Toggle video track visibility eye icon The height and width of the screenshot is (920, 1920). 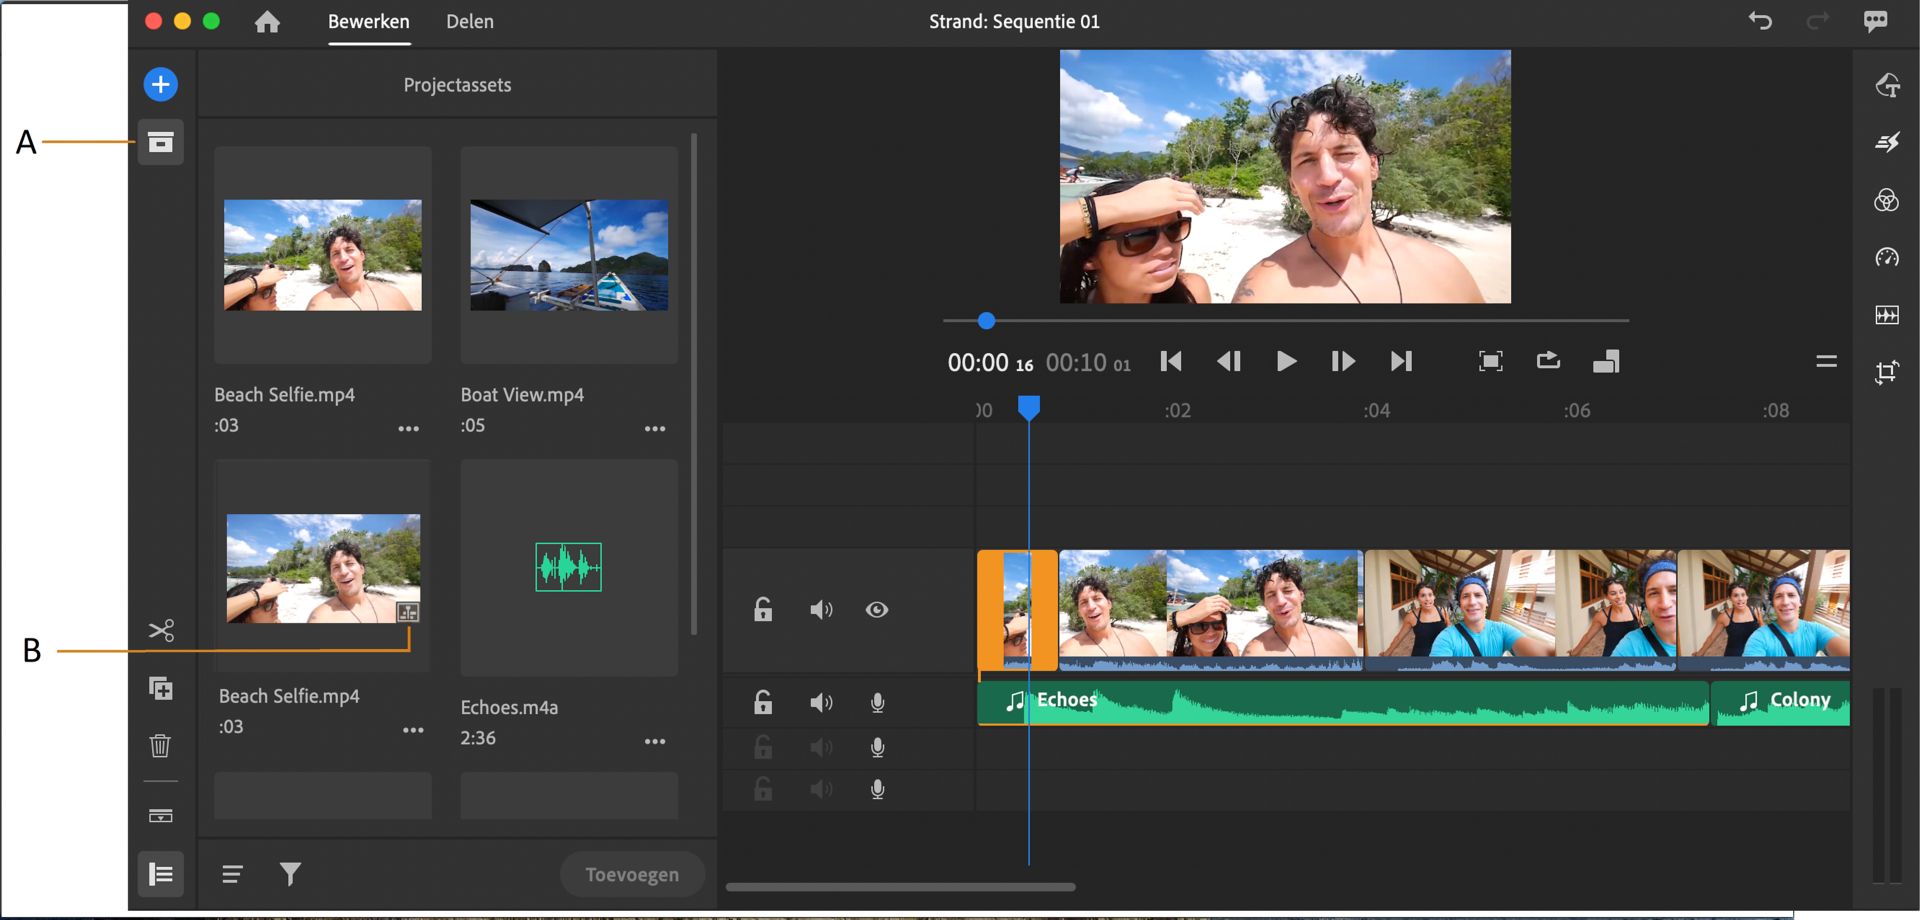(x=876, y=610)
